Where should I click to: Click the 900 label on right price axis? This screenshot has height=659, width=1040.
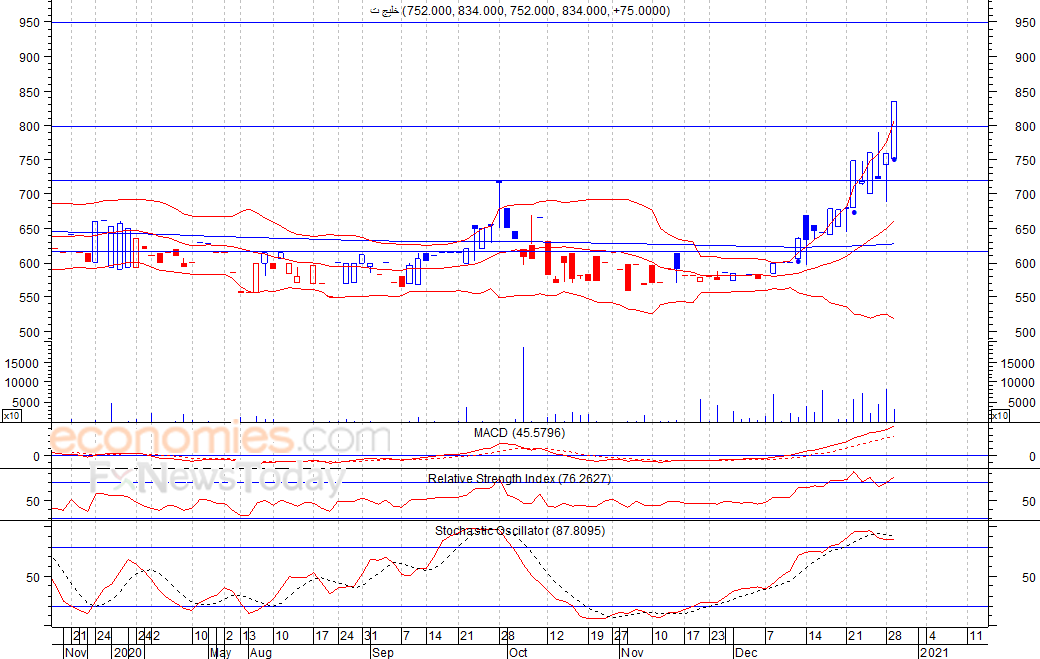(1025, 58)
